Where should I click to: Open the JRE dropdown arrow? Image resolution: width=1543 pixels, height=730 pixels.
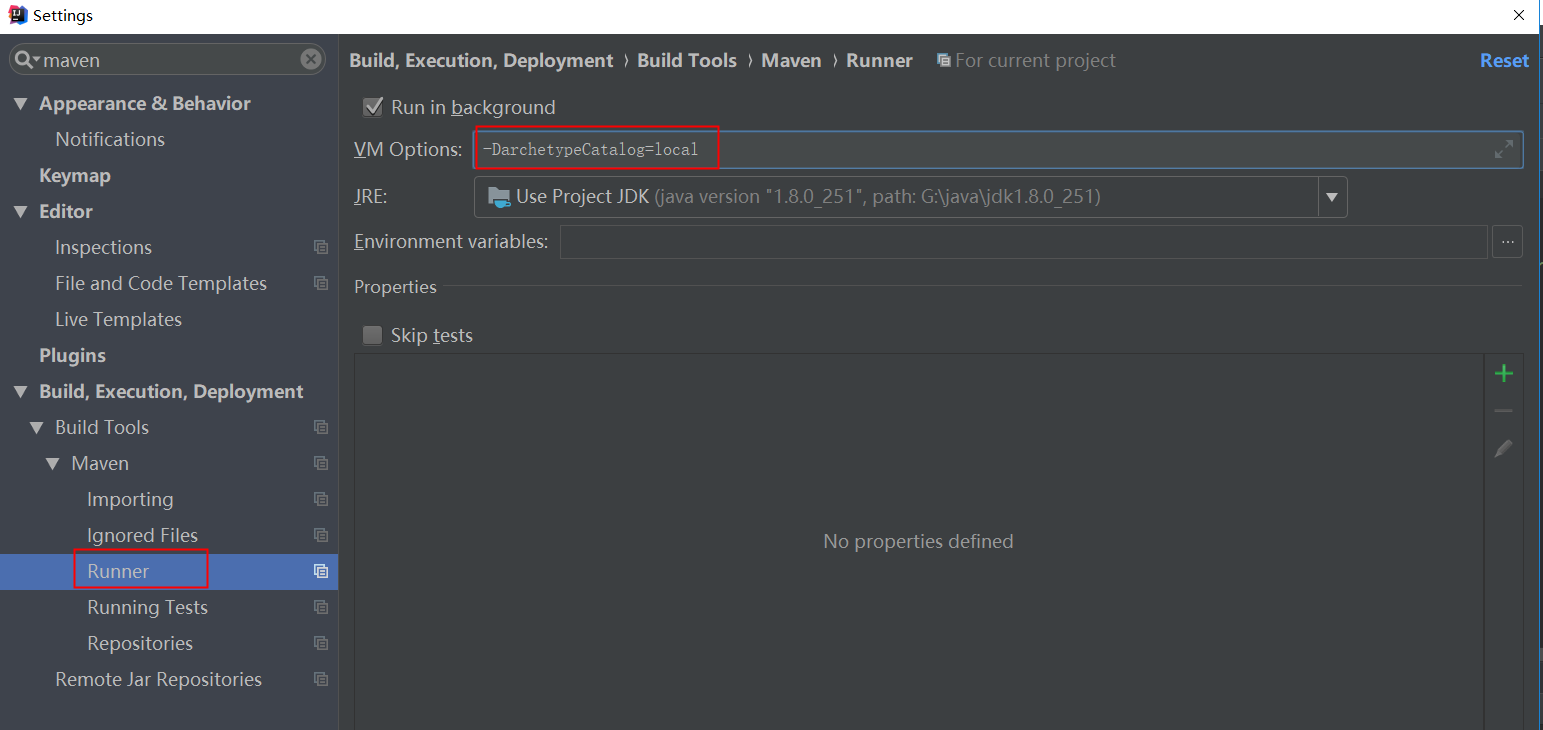[1332, 197]
